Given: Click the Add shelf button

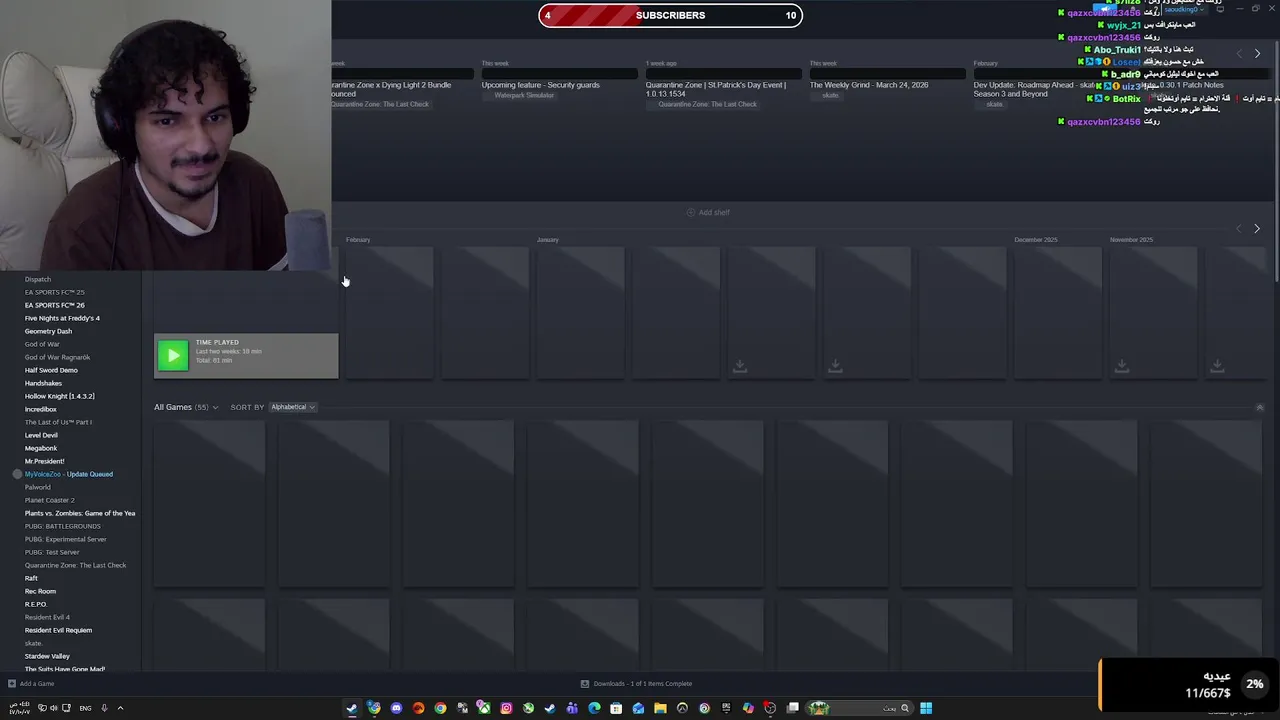Looking at the screenshot, I should (x=708, y=212).
